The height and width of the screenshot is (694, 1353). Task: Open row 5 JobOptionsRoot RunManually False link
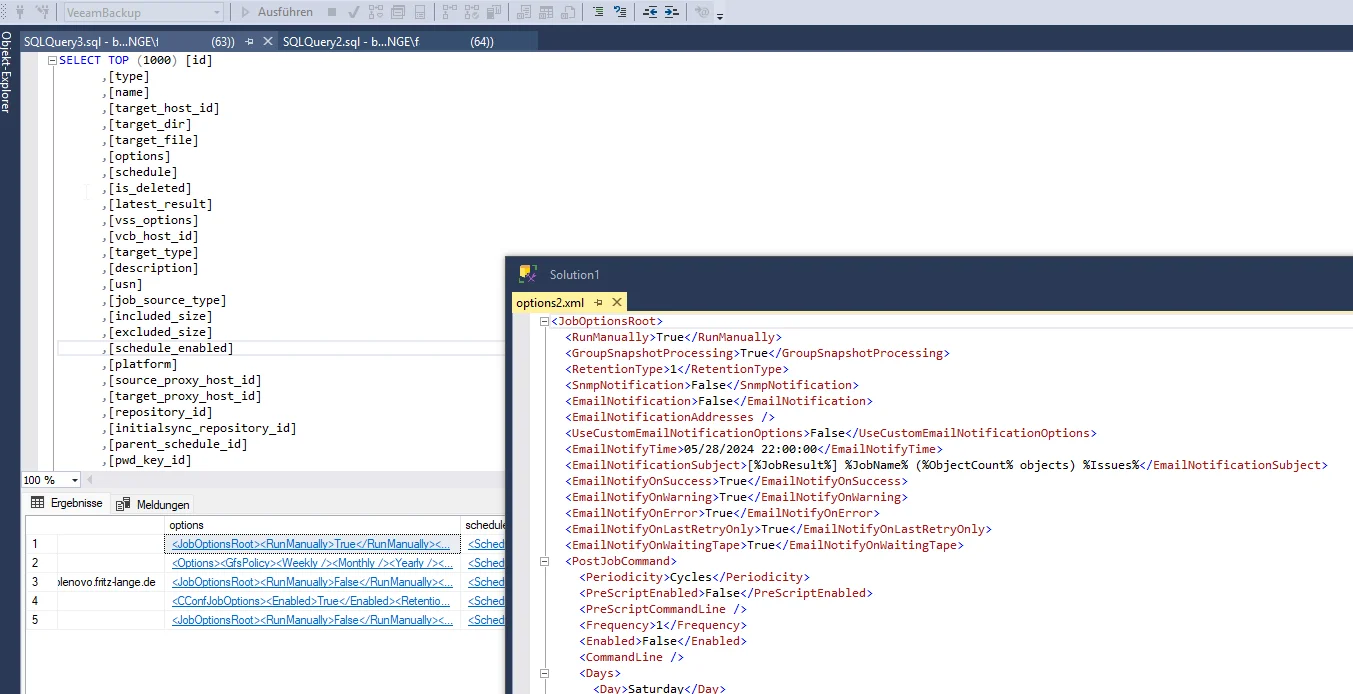pos(312,620)
